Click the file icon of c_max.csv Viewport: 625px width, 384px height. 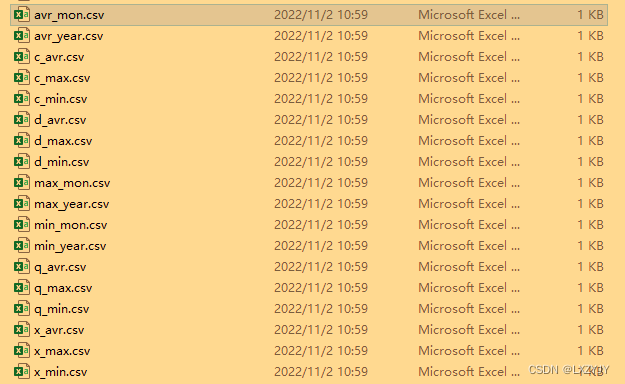[22, 78]
